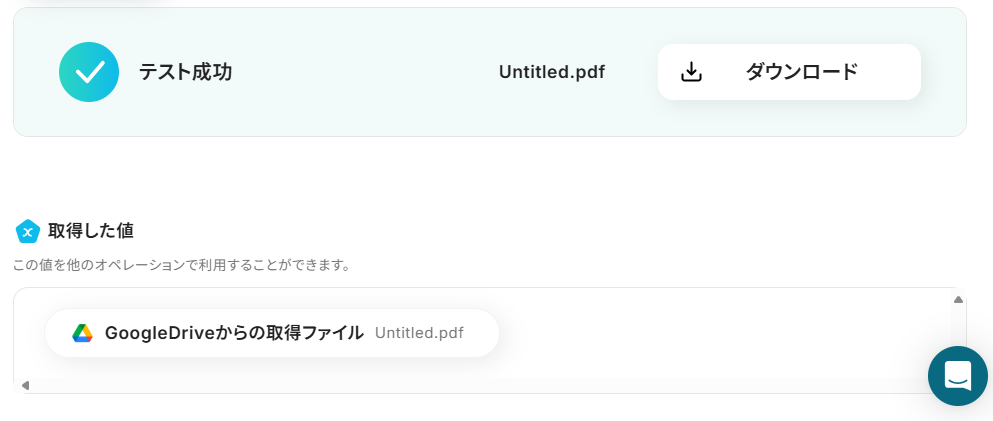993x421 pixels.
Task: Open the chat support widget
Action: [x=957, y=376]
